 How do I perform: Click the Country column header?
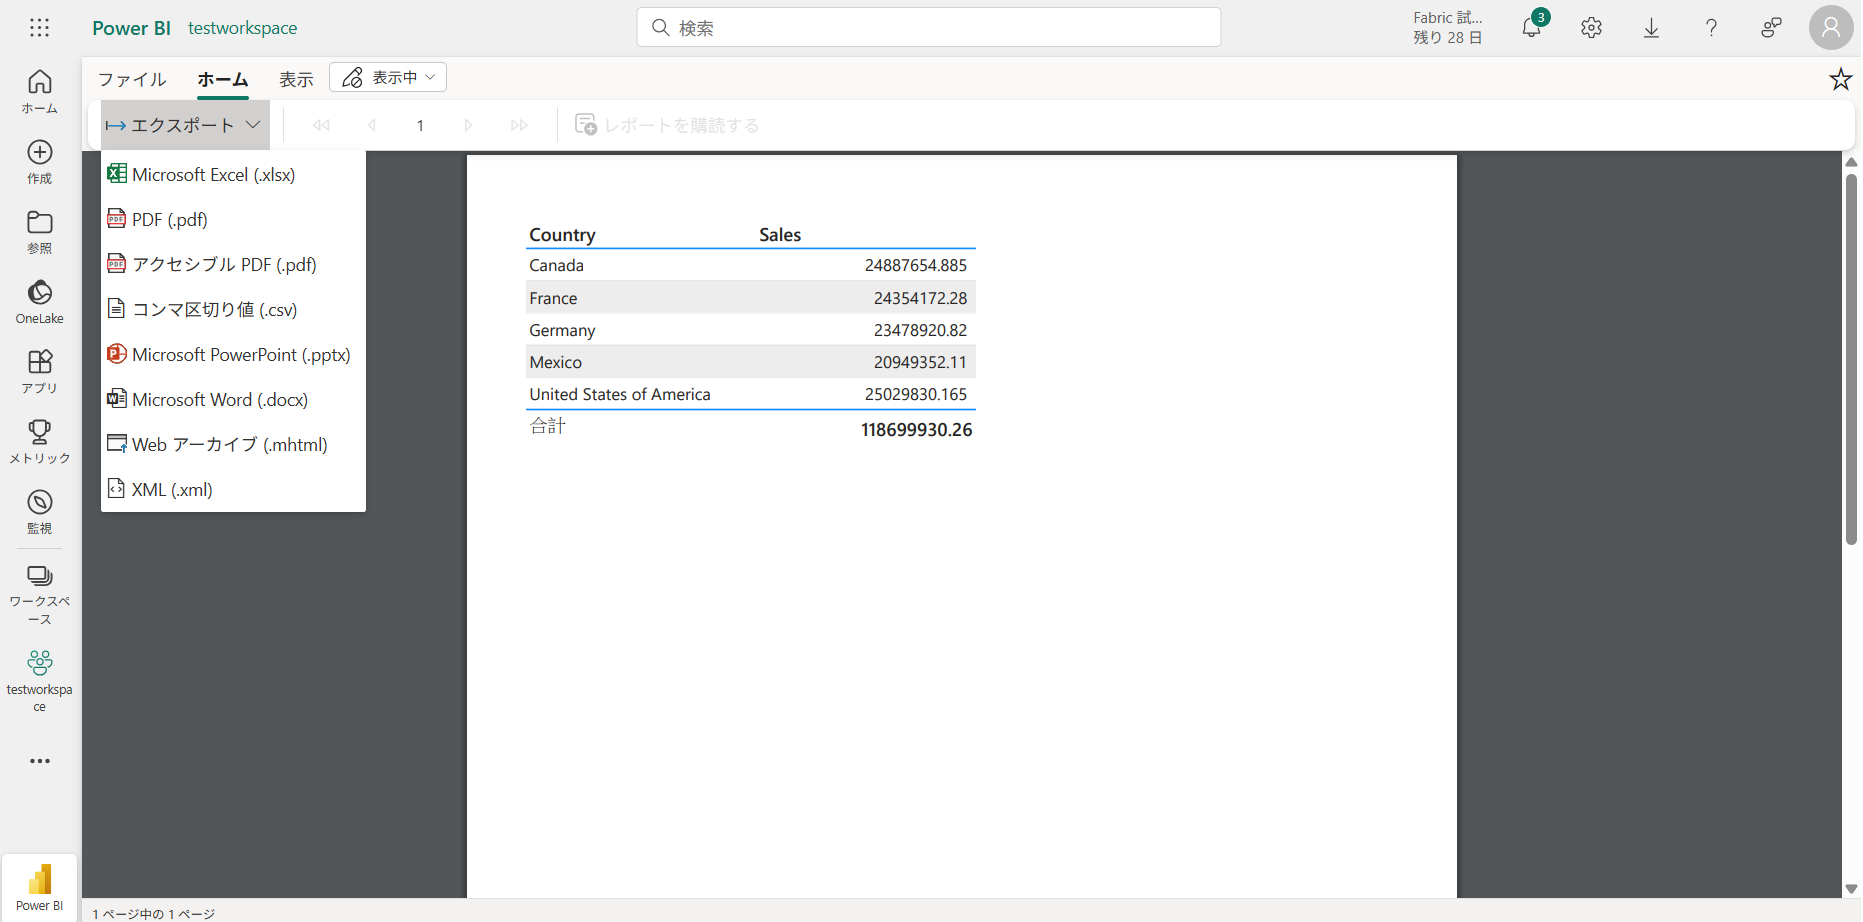pyautogui.click(x=562, y=235)
